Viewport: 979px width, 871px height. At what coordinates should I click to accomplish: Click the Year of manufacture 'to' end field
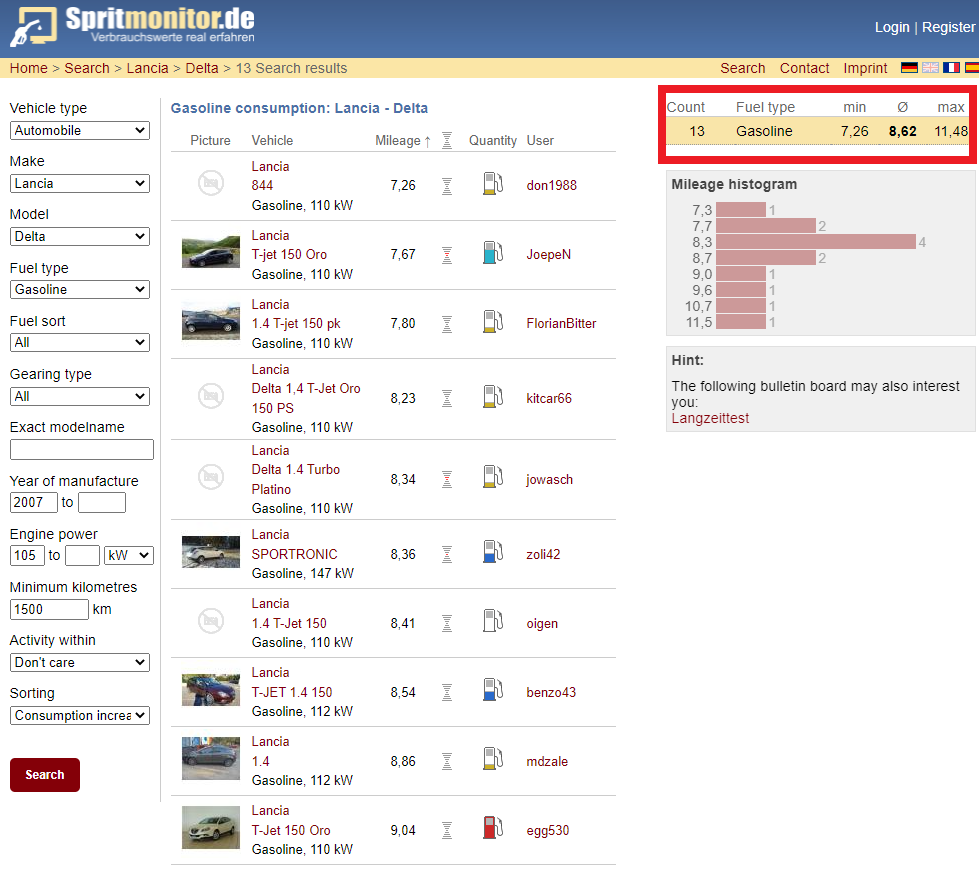(102, 503)
